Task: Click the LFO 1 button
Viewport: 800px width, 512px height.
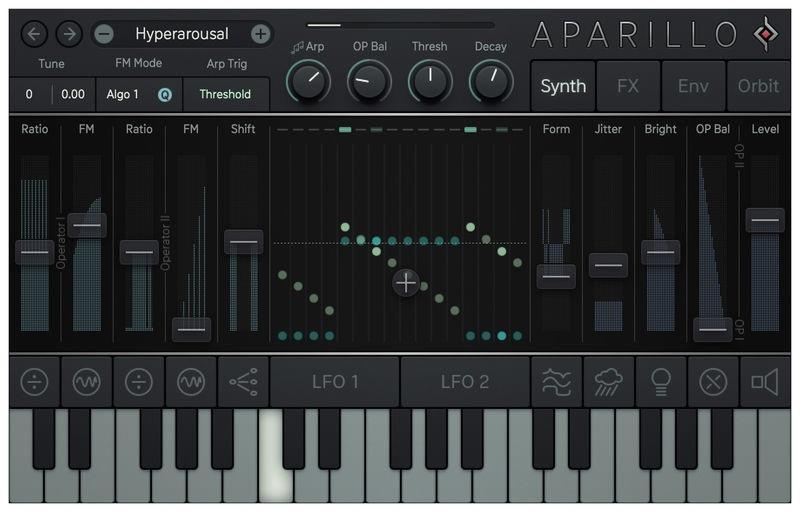Action: [x=335, y=382]
